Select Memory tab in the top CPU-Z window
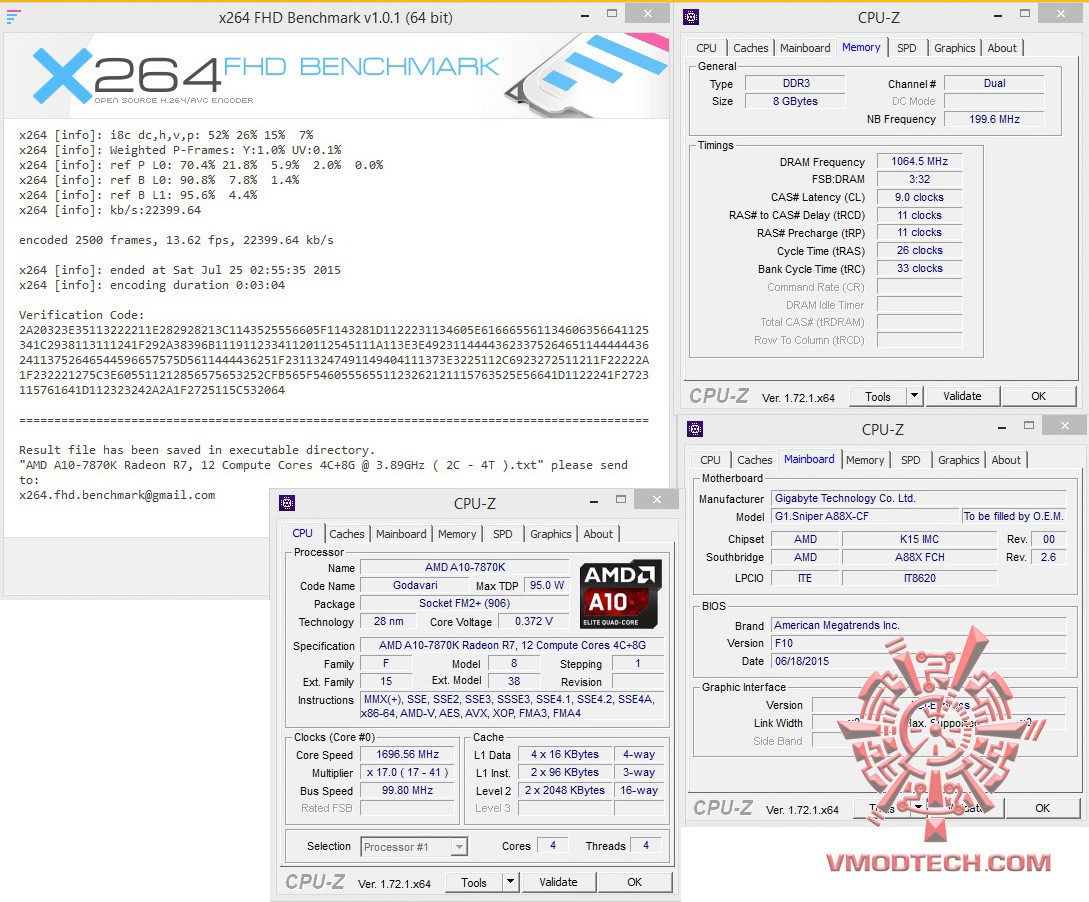Screen dimensions: 1089x902 point(861,47)
